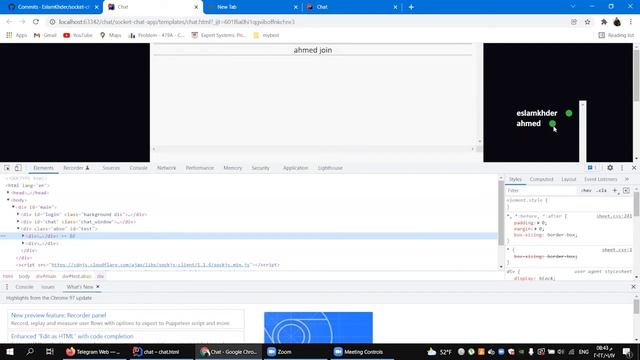Close the DevTools panel
This screenshot has height=360, width=640.
pyautogui.click(x=634, y=168)
